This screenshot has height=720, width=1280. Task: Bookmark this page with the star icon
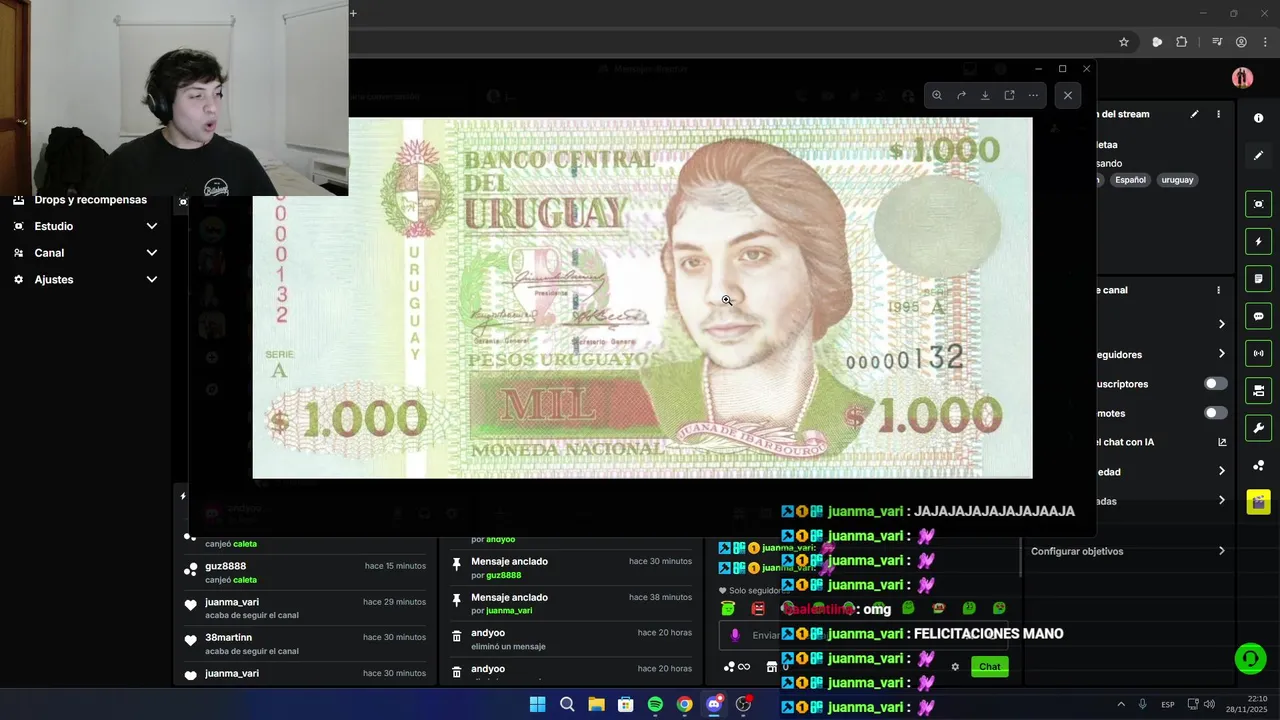point(1124,42)
